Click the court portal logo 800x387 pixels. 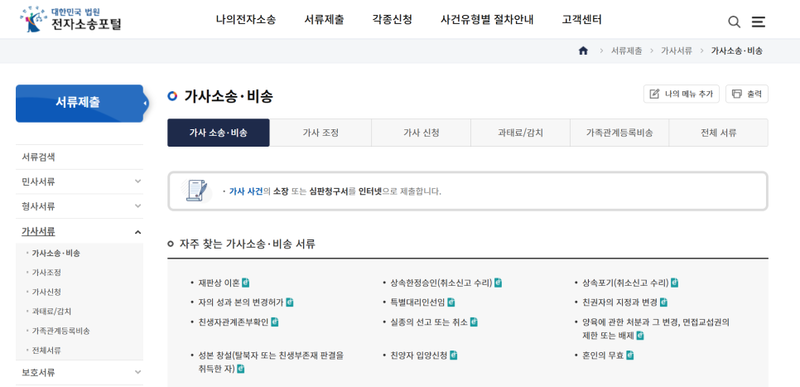pyautogui.click(x=70, y=19)
